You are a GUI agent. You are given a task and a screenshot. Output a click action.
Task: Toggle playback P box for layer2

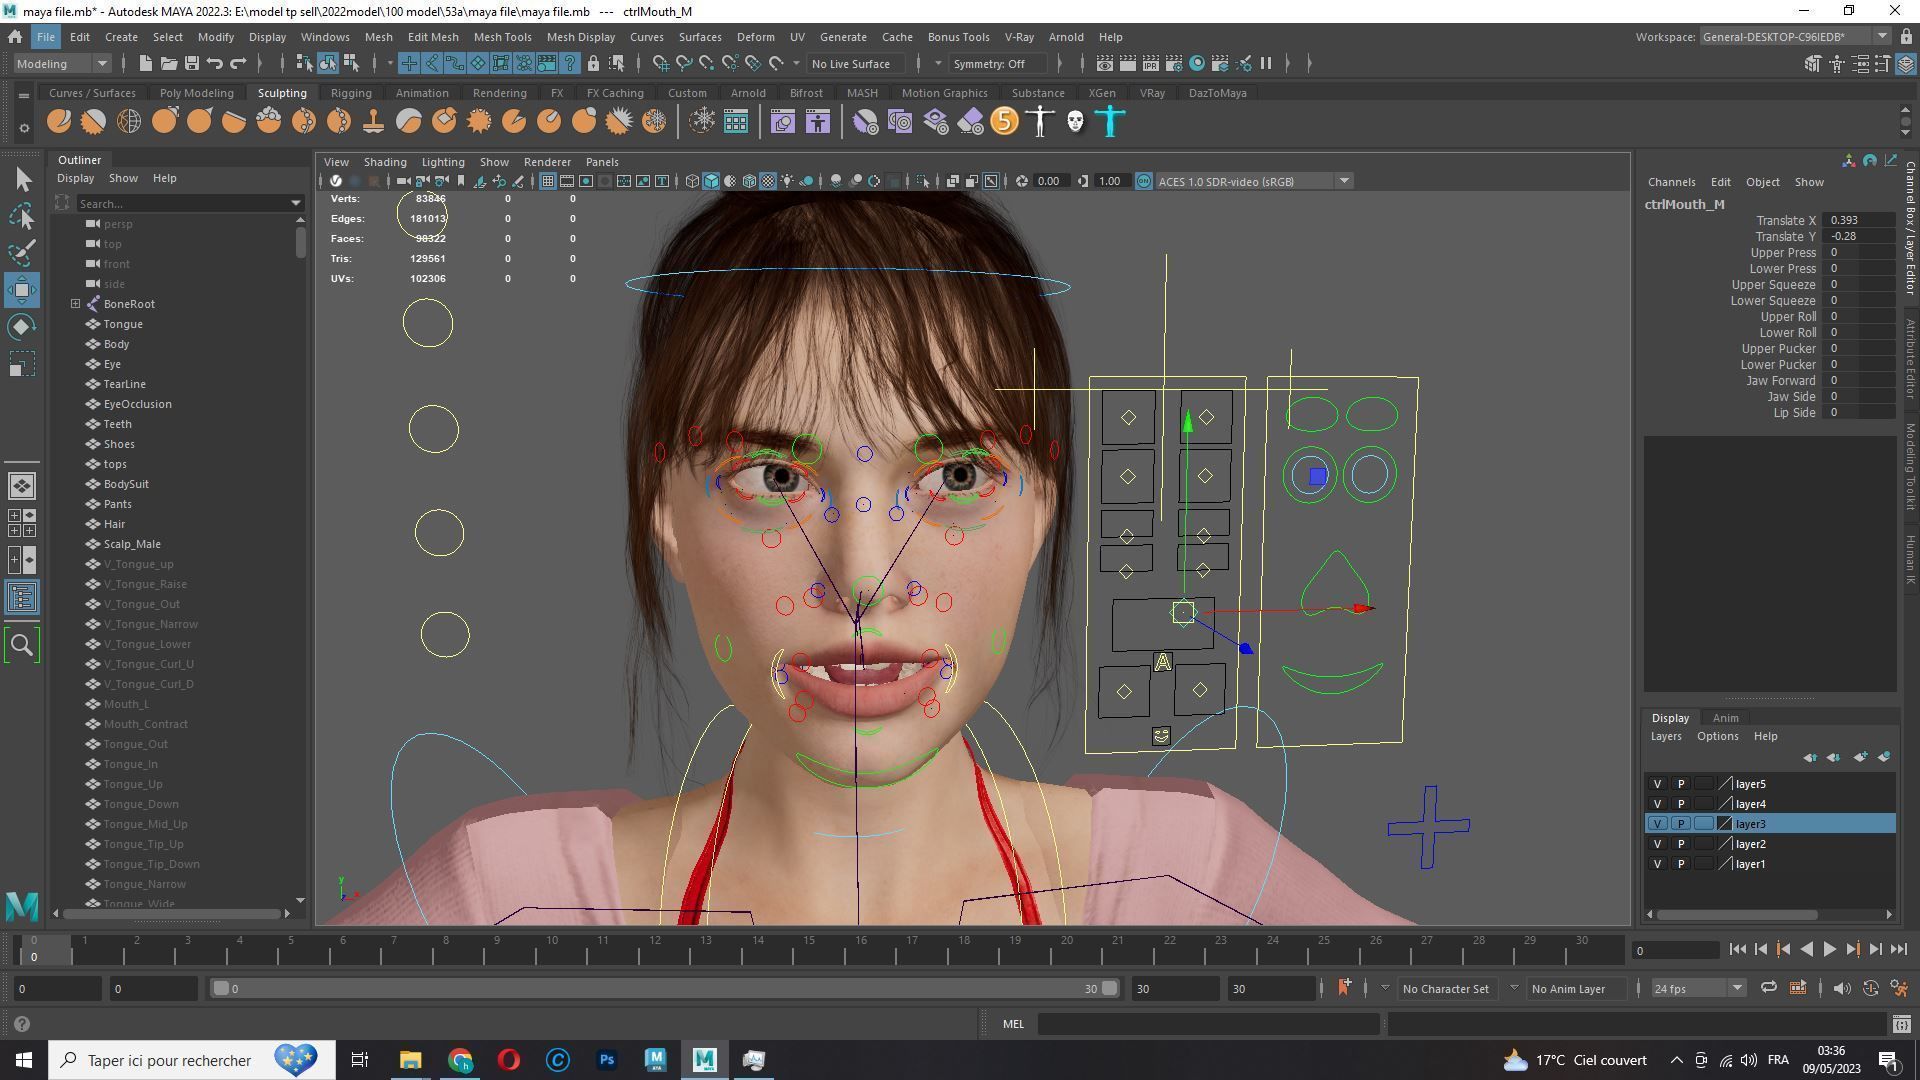point(1680,844)
